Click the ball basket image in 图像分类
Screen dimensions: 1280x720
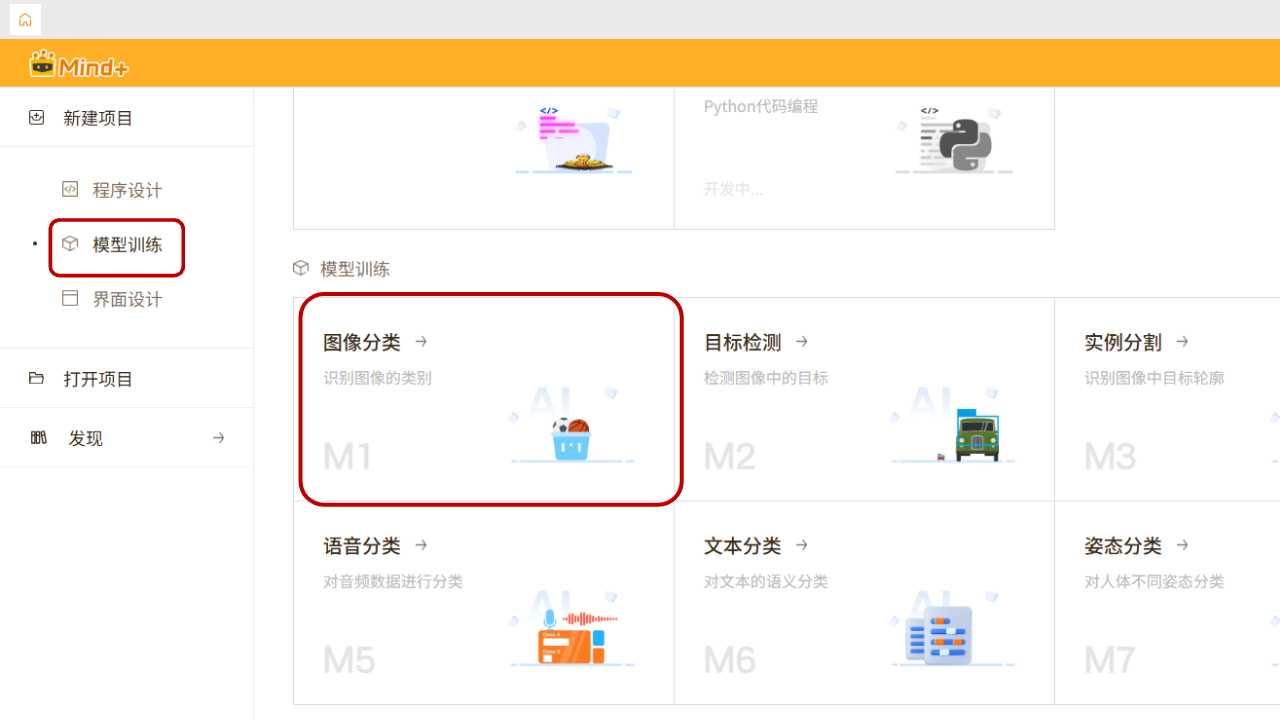point(571,438)
